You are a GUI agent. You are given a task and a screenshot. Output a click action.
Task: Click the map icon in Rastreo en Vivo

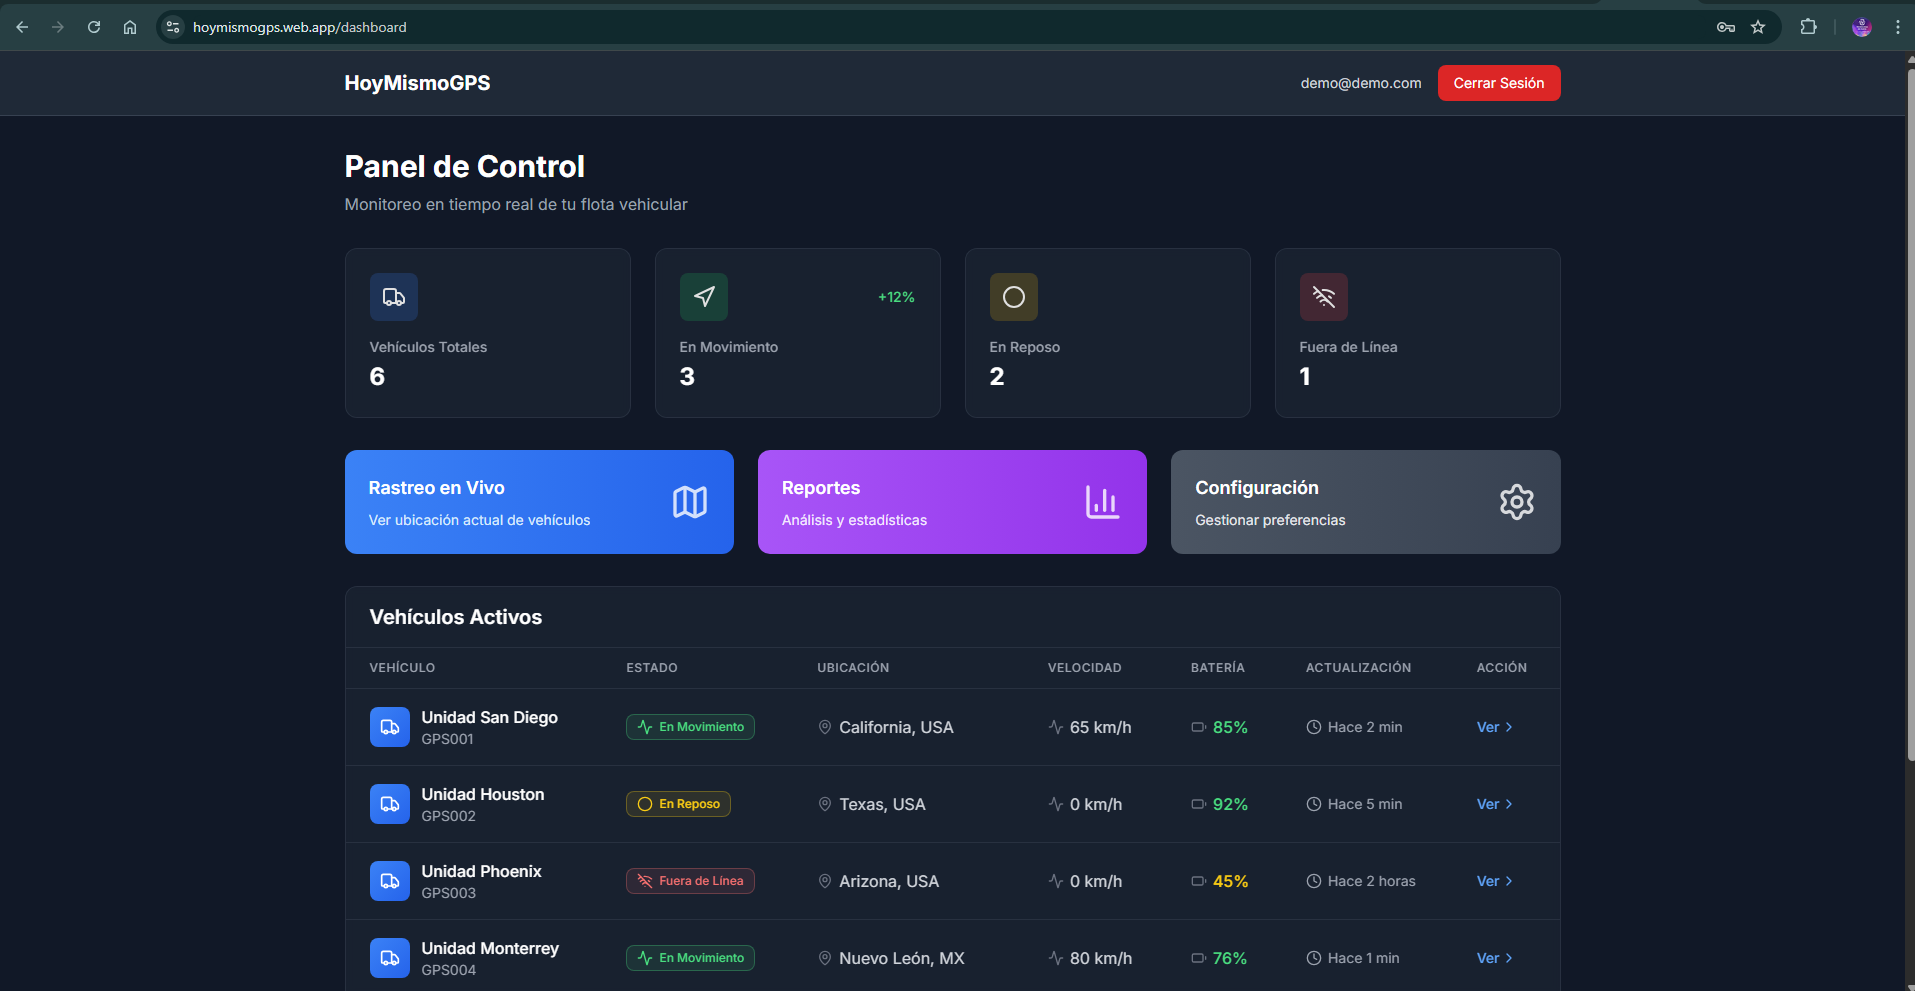click(689, 502)
